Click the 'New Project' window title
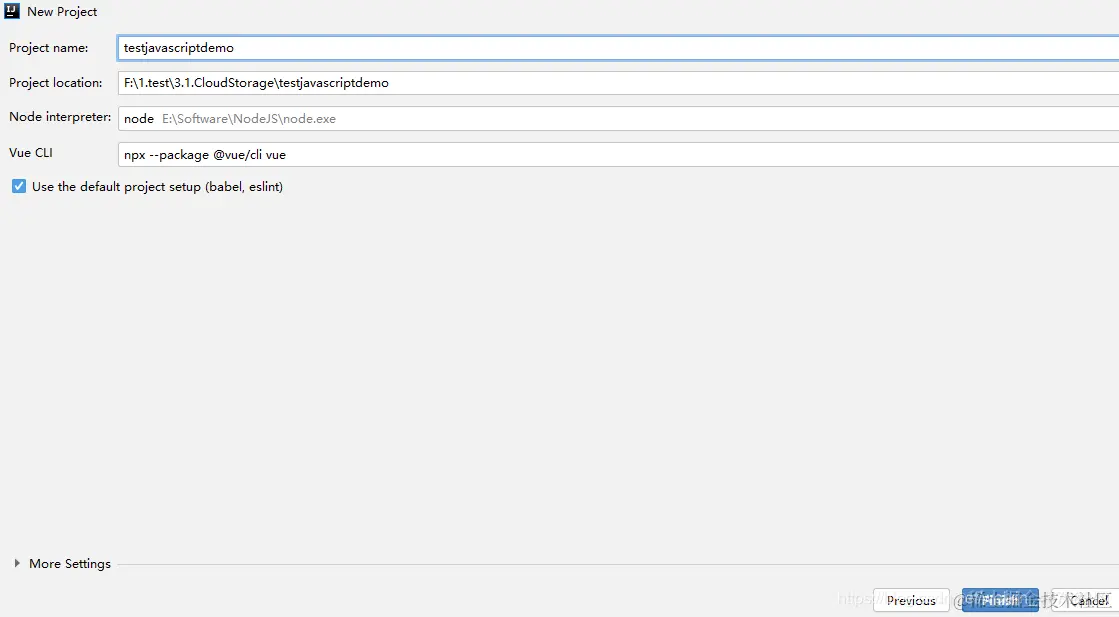The image size is (1119, 617). click(62, 12)
